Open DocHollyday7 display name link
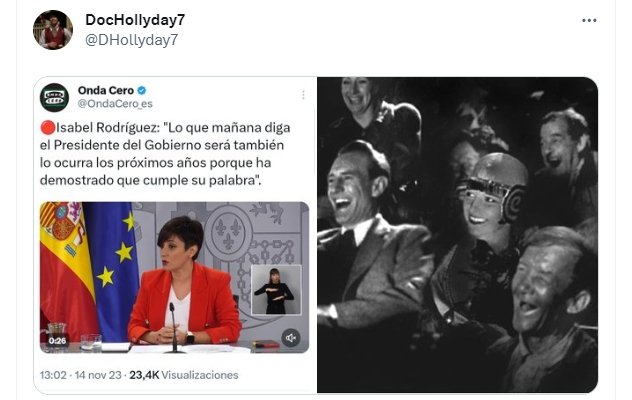Viewport: 632px width, 400px height. (135, 20)
